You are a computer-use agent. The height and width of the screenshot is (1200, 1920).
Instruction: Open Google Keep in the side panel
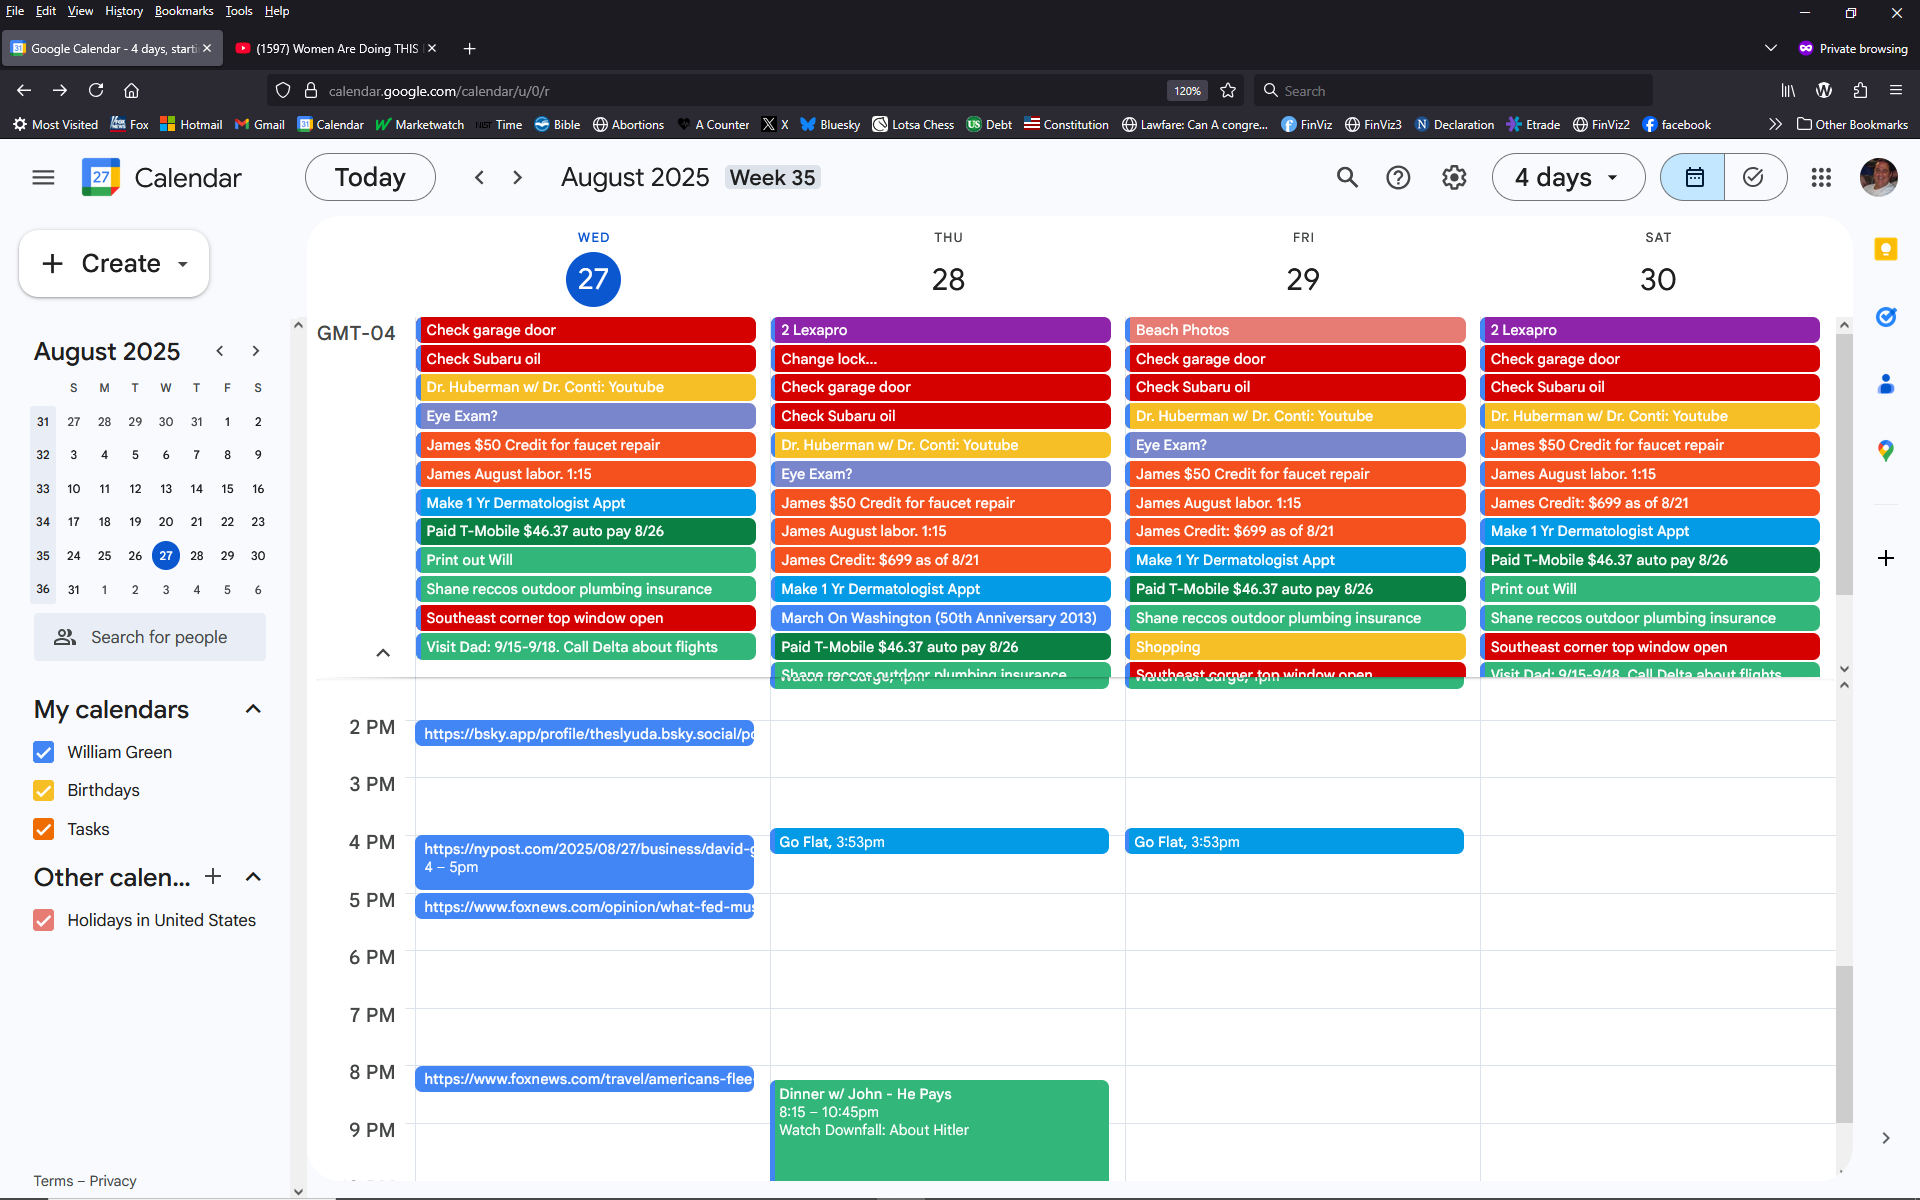pos(1885,250)
